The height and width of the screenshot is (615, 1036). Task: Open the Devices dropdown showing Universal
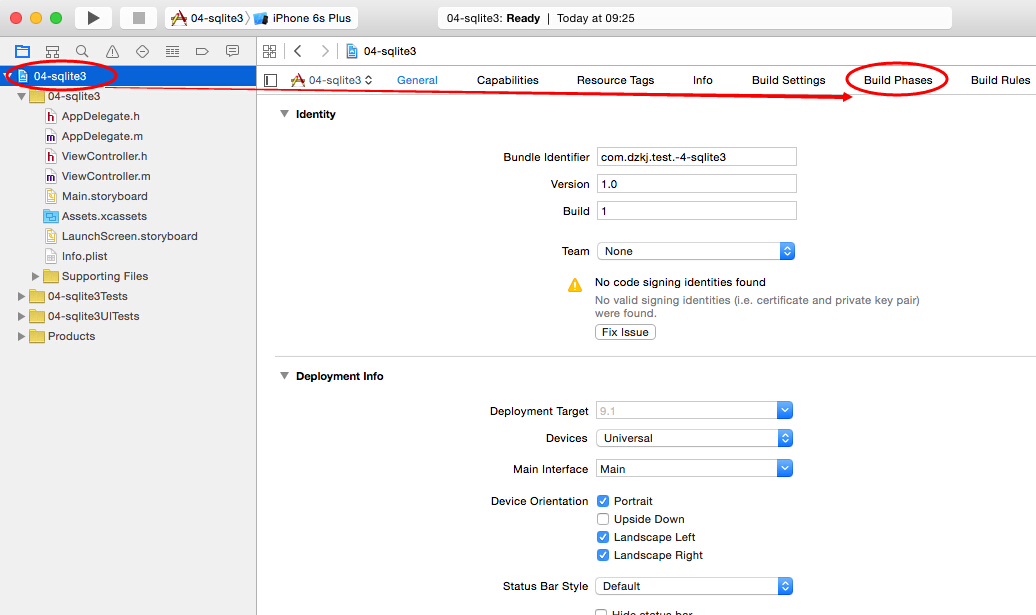pyautogui.click(x=694, y=438)
